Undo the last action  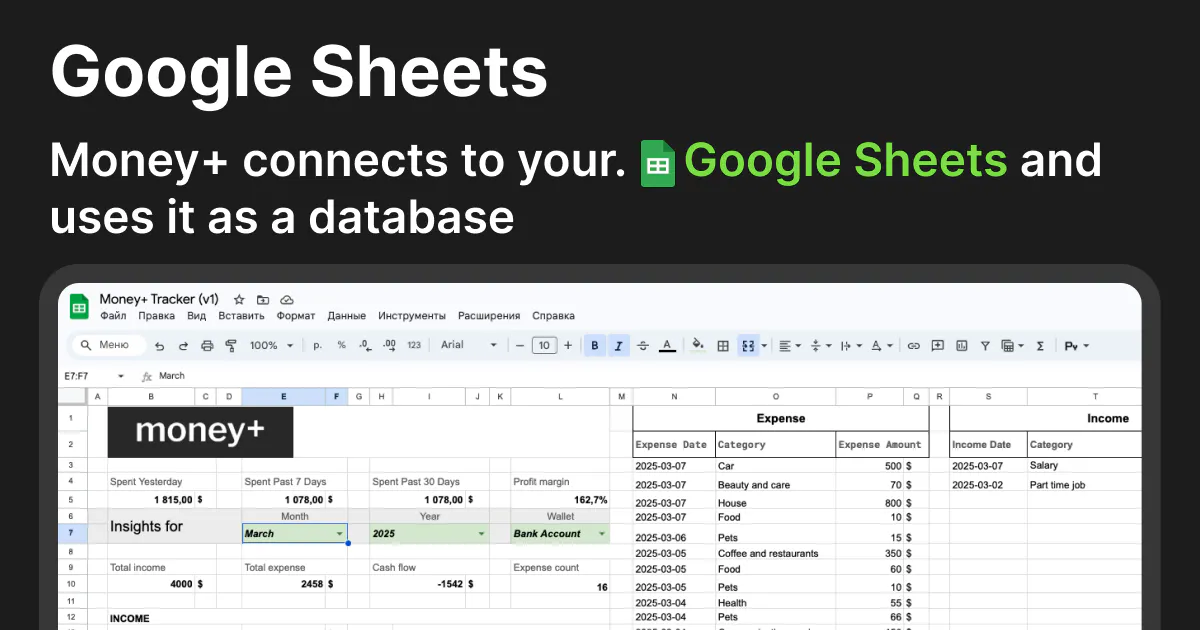159,345
